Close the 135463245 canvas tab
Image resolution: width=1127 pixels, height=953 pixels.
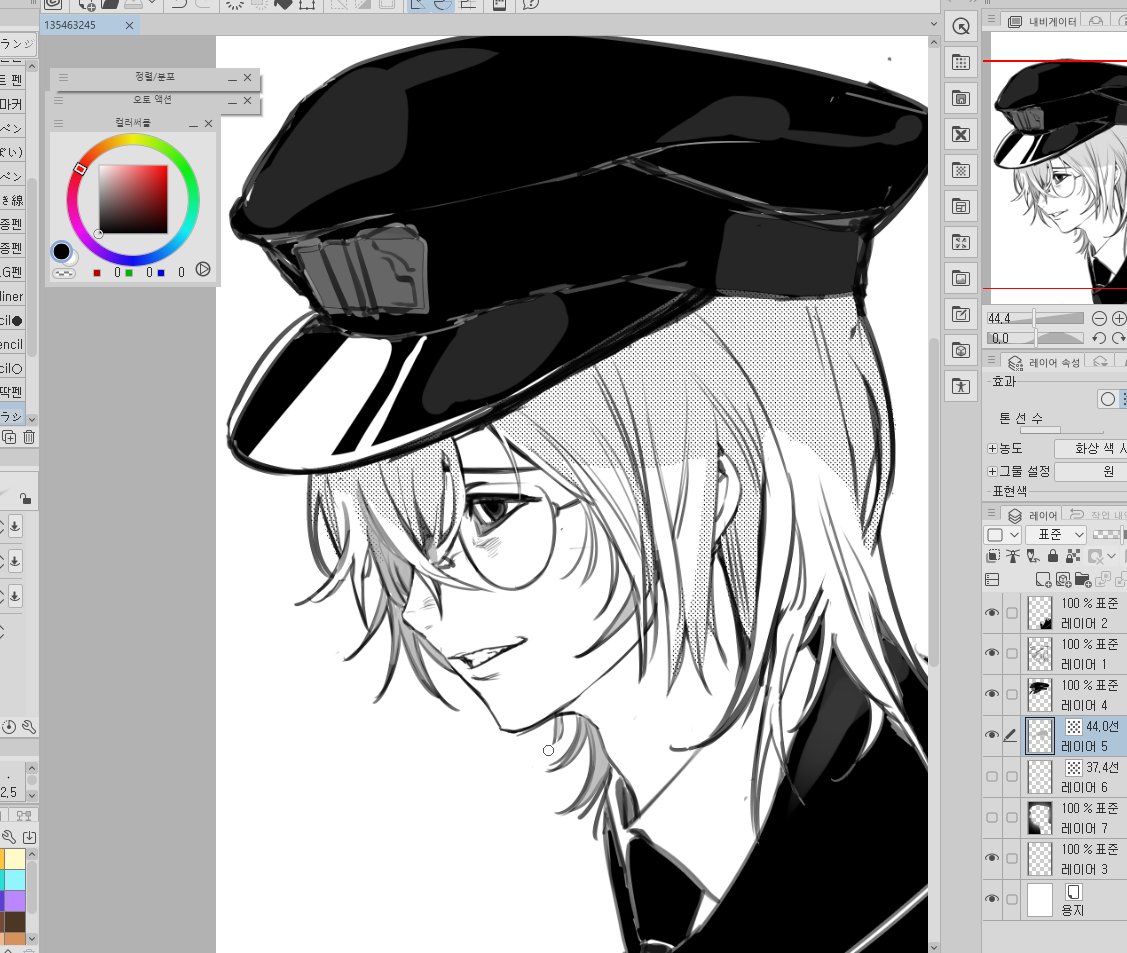click(x=129, y=25)
